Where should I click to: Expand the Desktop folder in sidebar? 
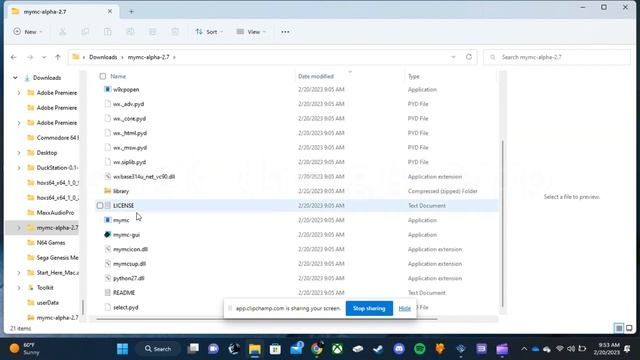(x=19, y=153)
